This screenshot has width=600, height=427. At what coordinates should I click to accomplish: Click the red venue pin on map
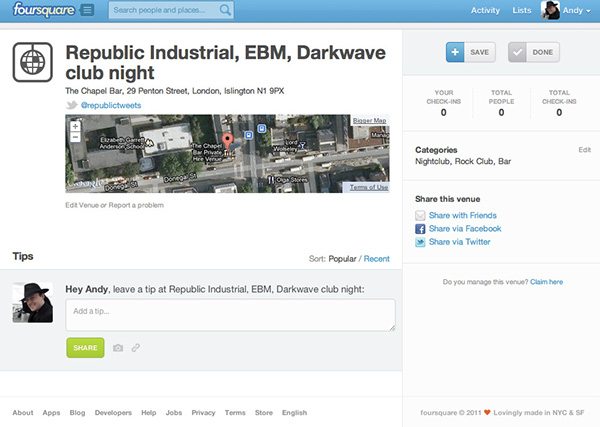(x=228, y=141)
